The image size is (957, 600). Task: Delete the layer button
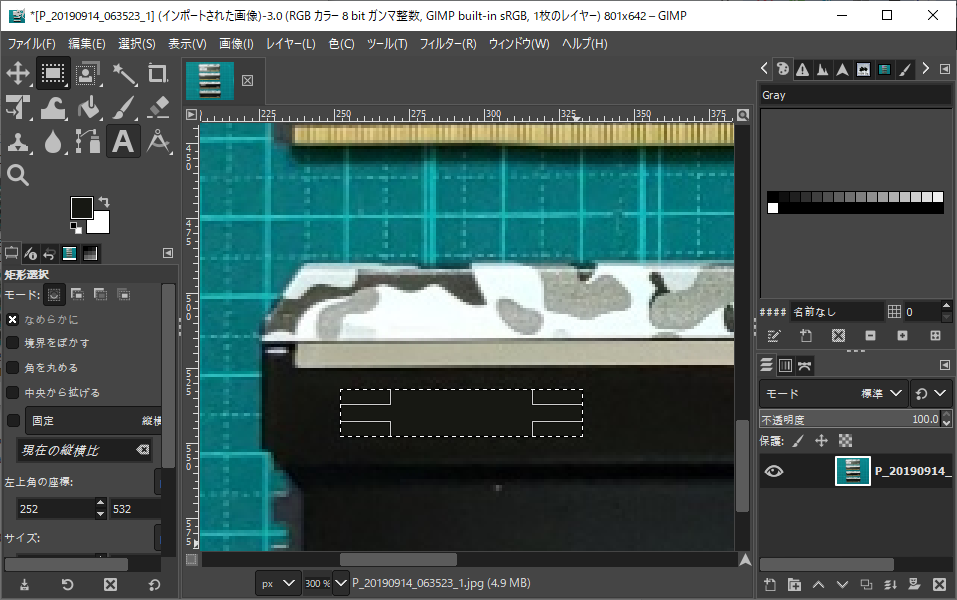tap(939, 585)
